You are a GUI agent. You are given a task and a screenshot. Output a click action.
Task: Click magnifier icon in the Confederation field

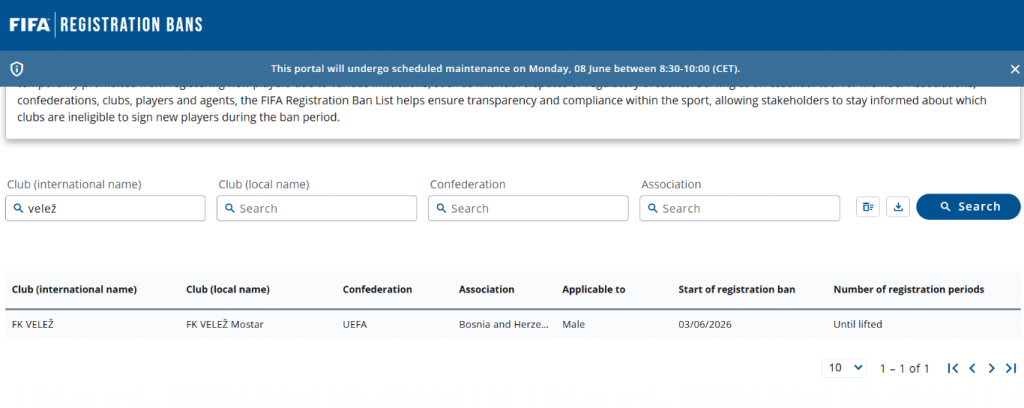click(x=441, y=208)
